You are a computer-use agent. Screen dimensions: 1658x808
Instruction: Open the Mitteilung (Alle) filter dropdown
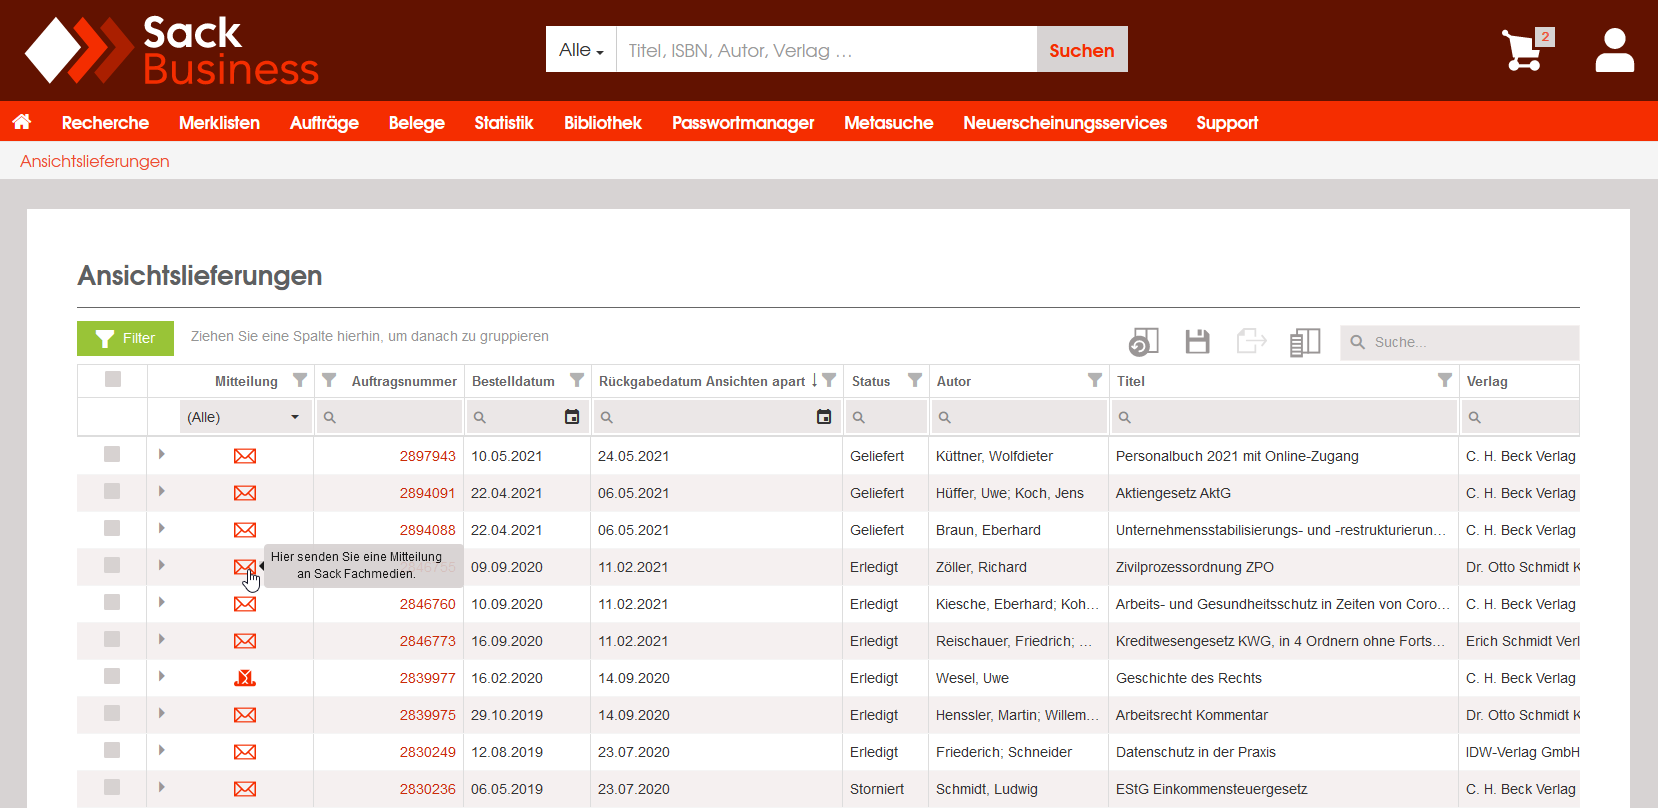244,417
